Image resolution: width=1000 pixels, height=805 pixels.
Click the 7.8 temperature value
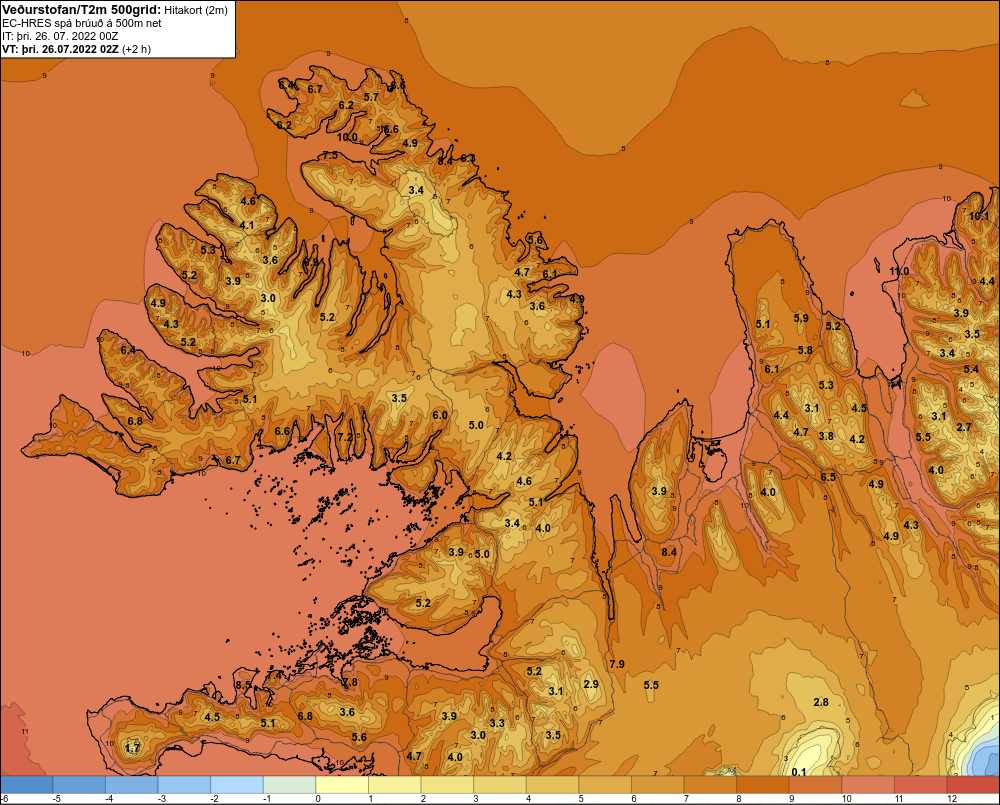pos(350,682)
